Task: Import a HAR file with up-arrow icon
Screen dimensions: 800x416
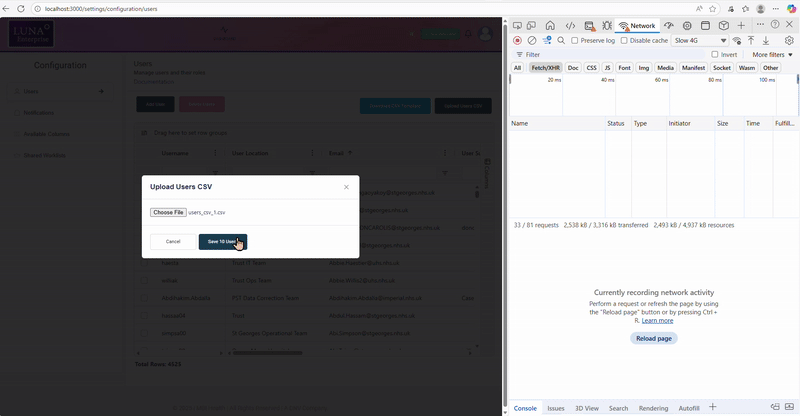Action: [x=751, y=40]
